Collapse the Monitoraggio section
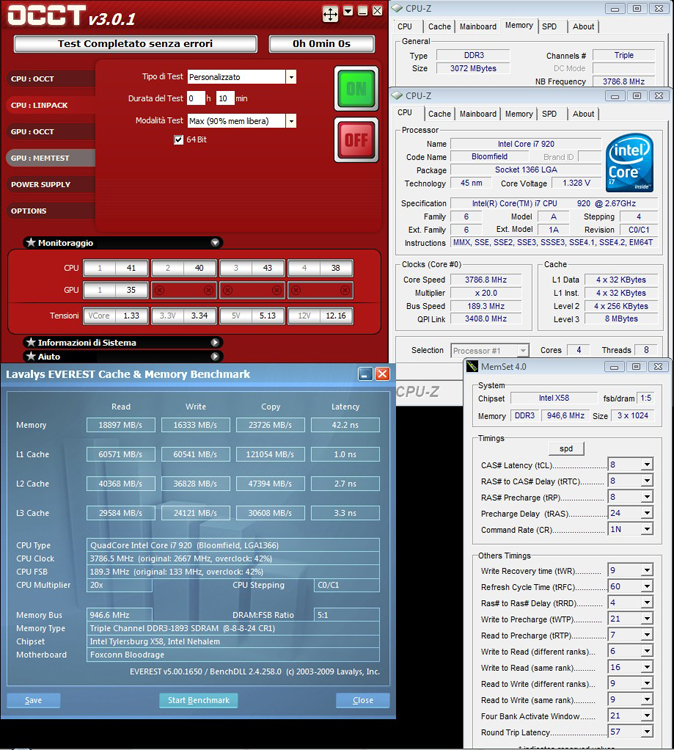Image resolution: width=674 pixels, height=750 pixels. pos(215,243)
